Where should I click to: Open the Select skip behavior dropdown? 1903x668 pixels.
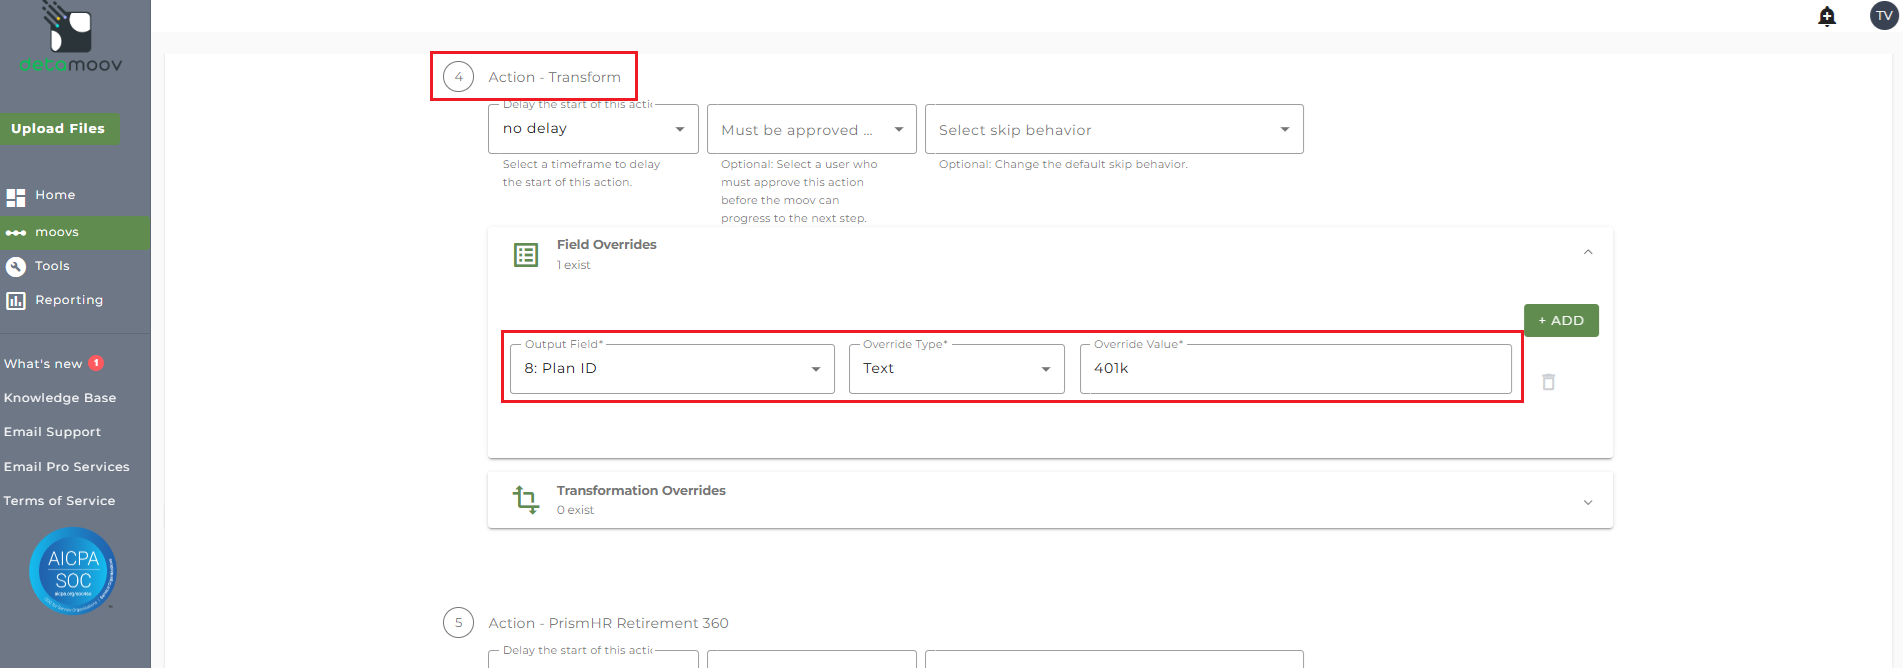point(1113,130)
